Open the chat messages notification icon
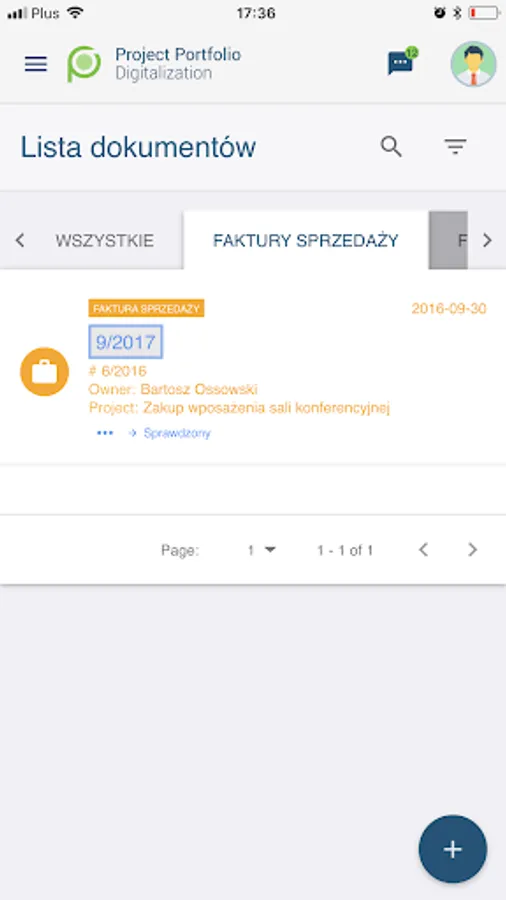This screenshot has width=506, height=900. point(402,62)
